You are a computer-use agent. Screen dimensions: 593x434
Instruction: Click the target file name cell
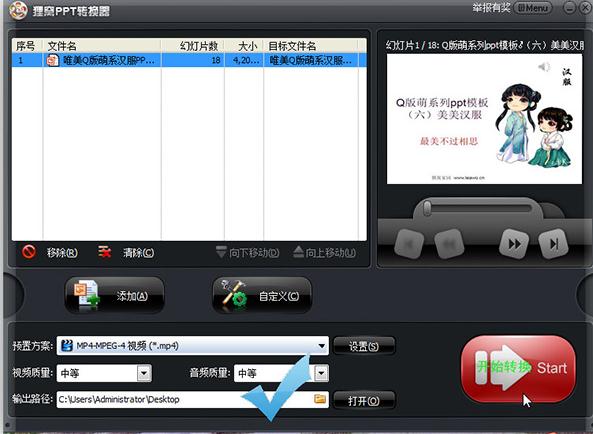coord(311,60)
